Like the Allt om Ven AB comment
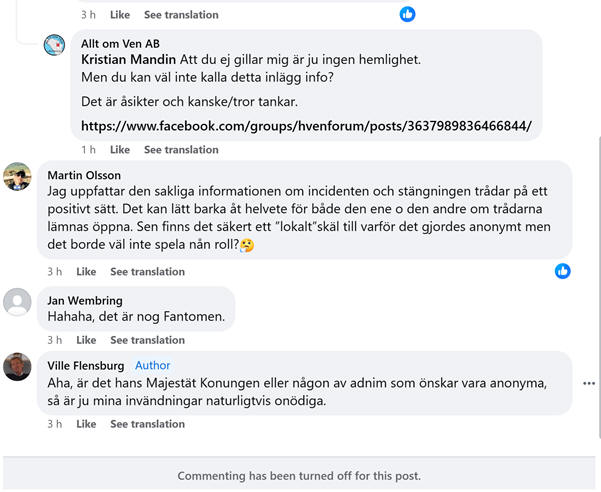The height and width of the screenshot is (492, 601). click(120, 149)
